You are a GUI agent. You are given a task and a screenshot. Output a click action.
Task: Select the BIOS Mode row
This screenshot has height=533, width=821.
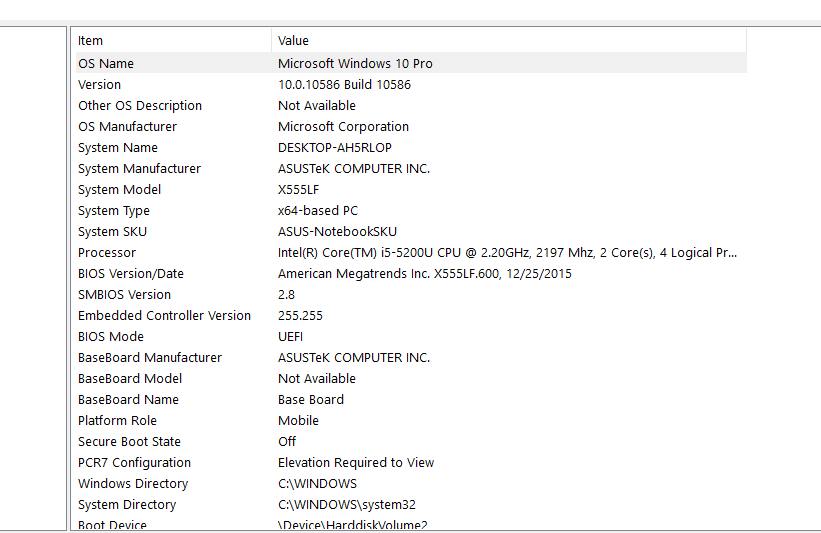click(x=411, y=336)
